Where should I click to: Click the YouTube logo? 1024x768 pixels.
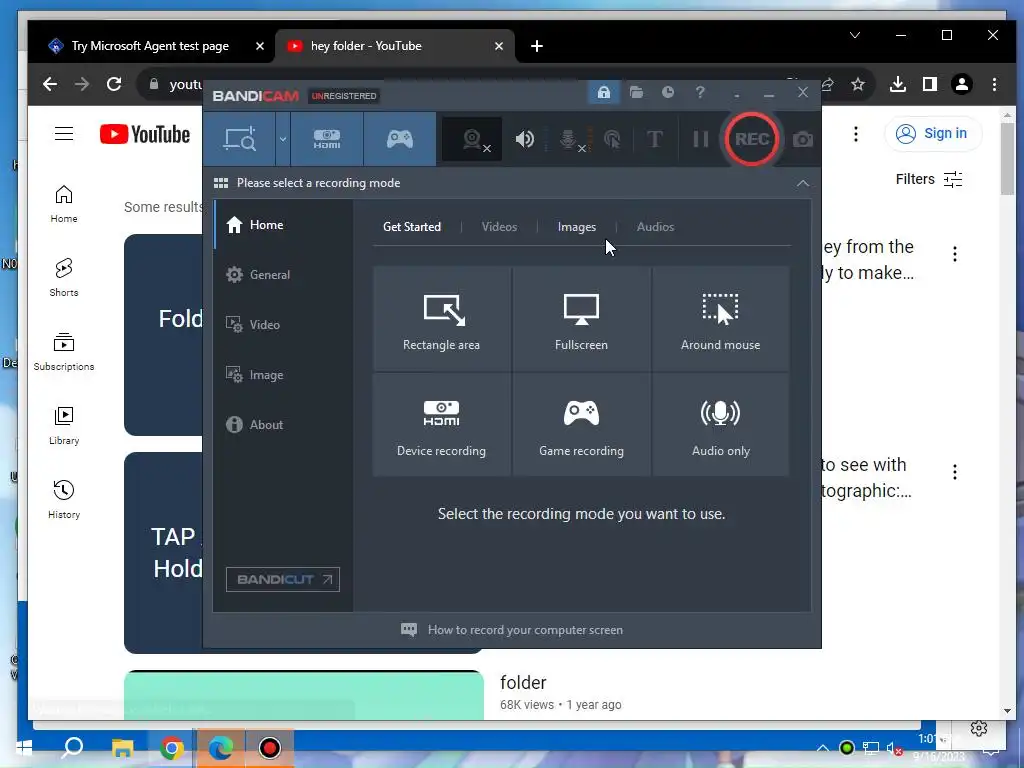point(145,135)
